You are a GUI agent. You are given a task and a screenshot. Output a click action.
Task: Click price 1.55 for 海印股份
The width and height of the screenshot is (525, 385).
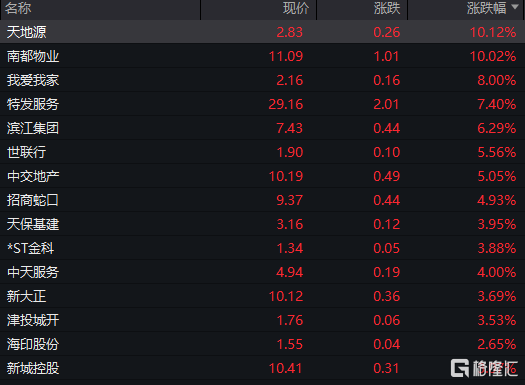point(290,344)
